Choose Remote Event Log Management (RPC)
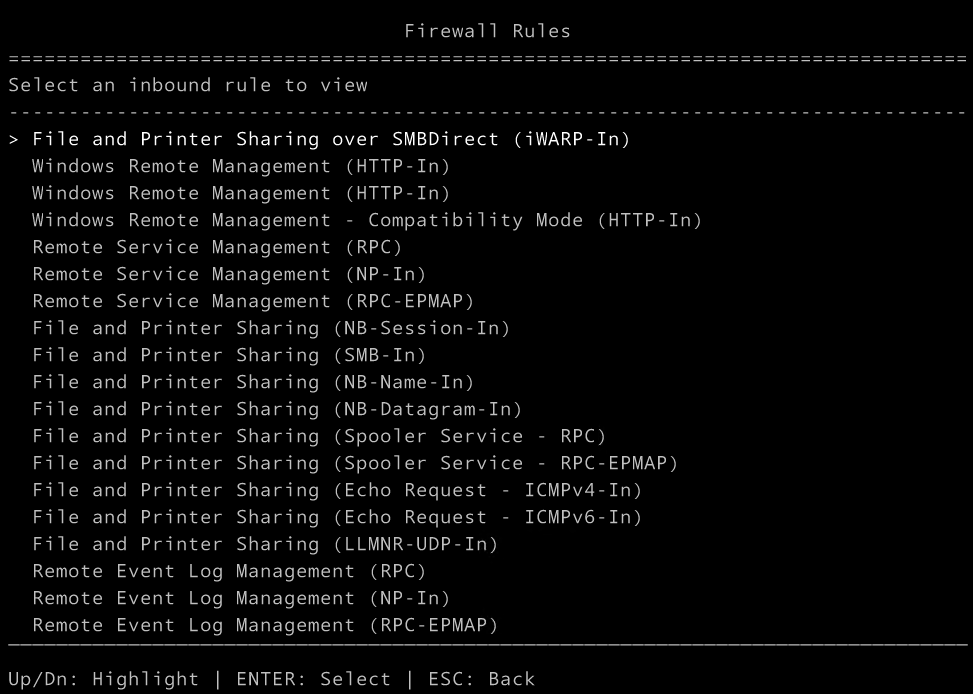The height and width of the screenshot is (694, 973). tap(228, 571)
